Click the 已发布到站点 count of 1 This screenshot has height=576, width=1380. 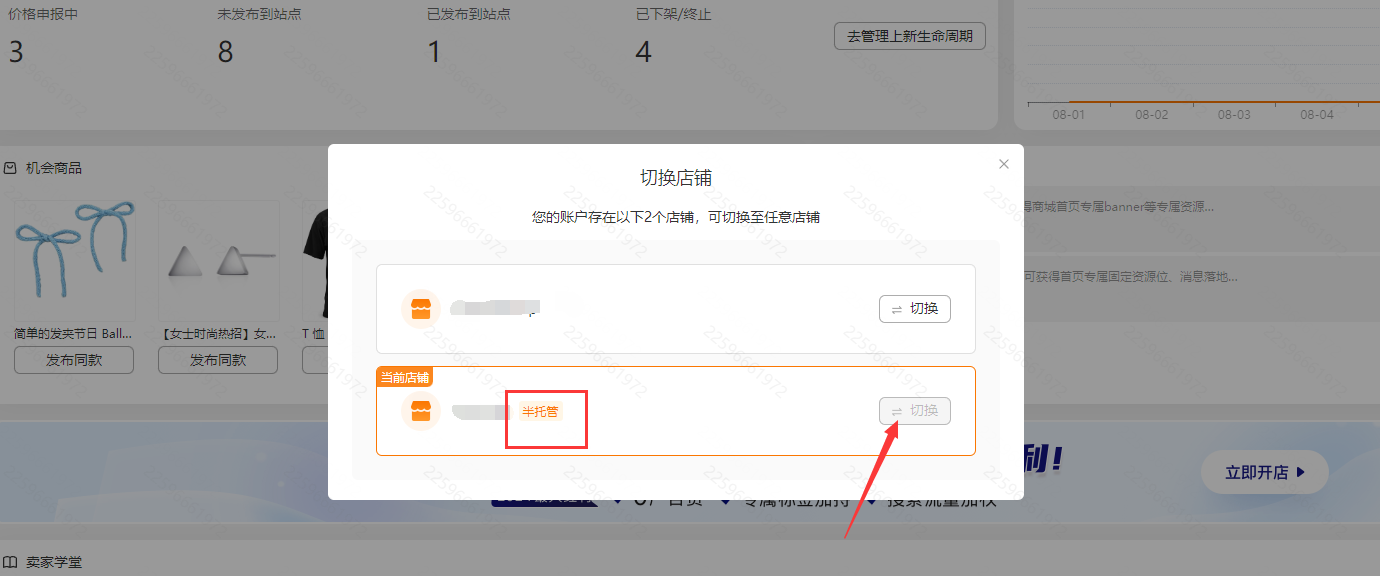pos(434,52)
